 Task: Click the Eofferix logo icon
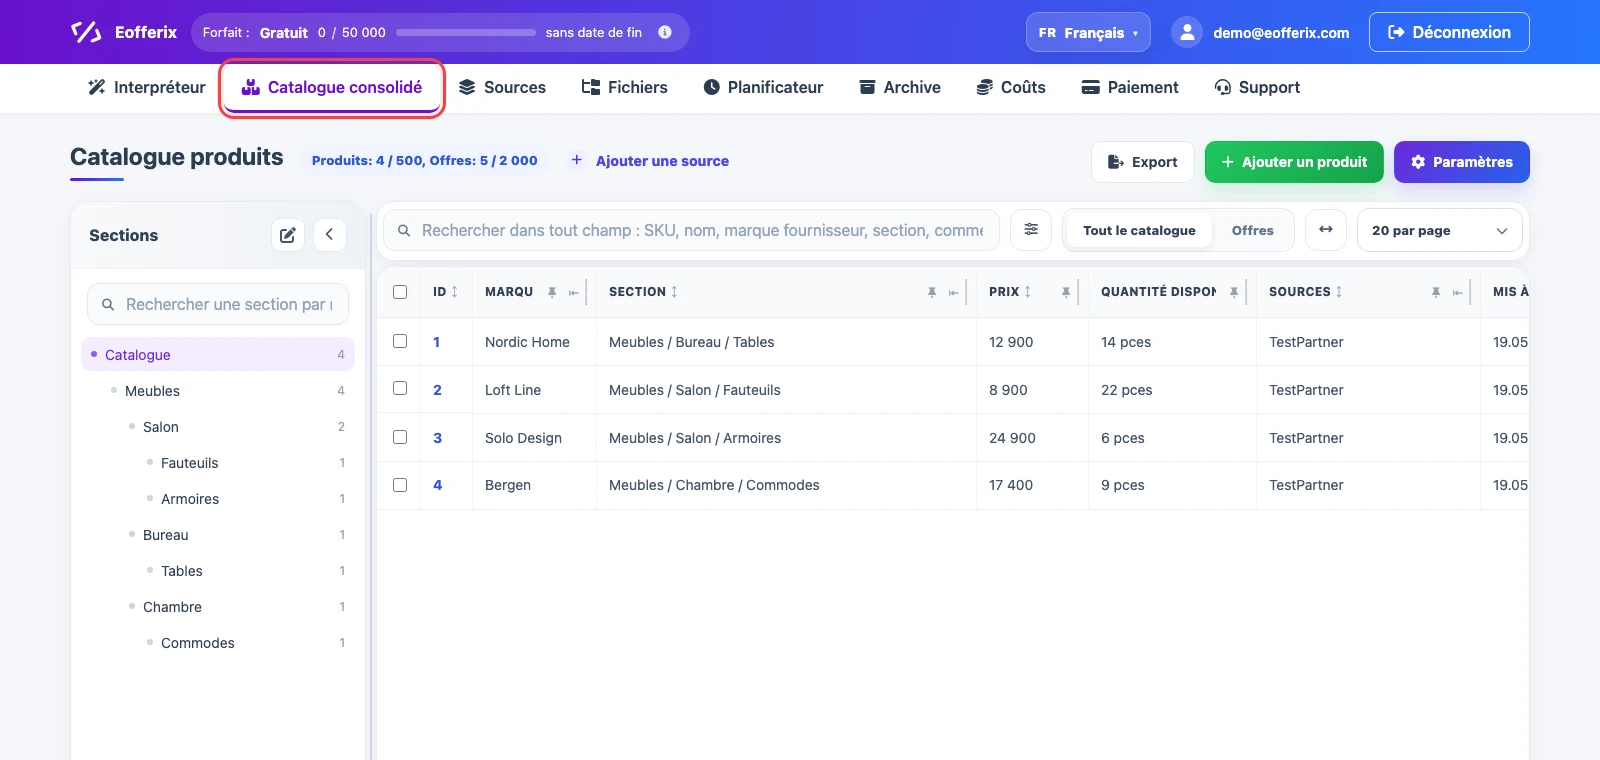tap(86, 32)
